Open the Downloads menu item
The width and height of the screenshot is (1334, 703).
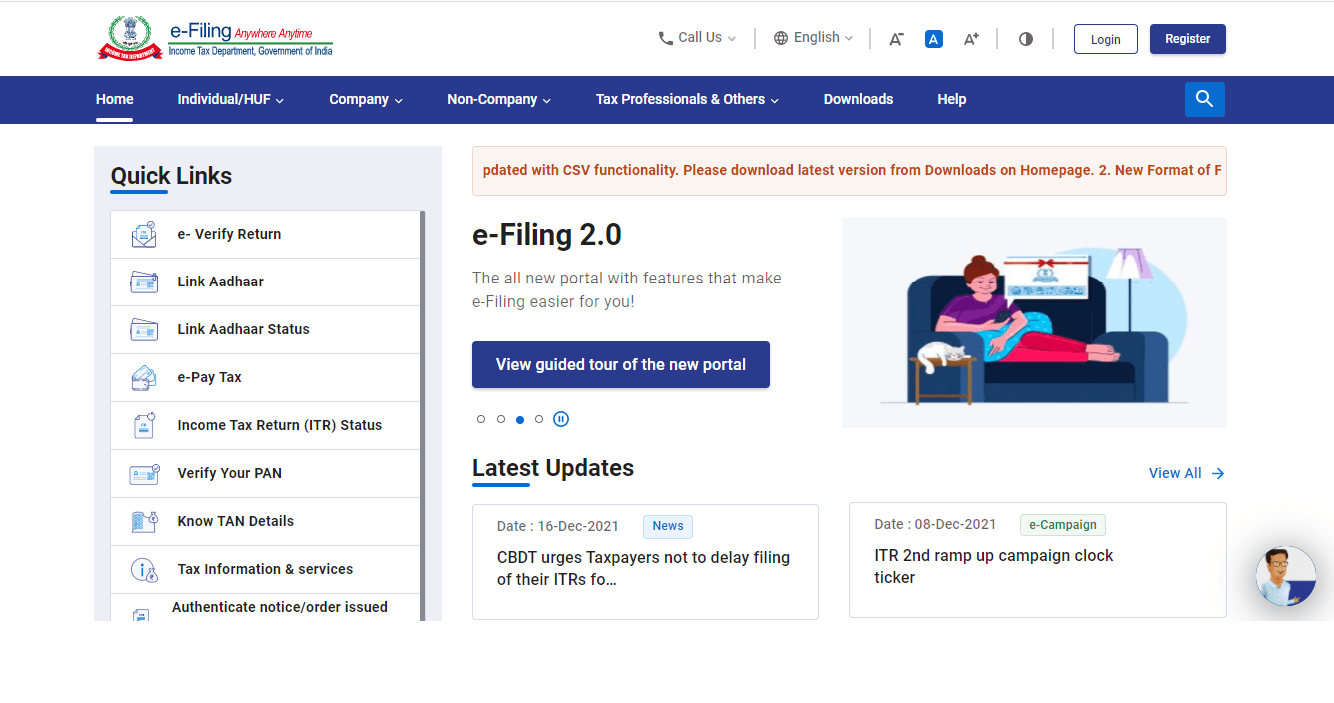858,99
